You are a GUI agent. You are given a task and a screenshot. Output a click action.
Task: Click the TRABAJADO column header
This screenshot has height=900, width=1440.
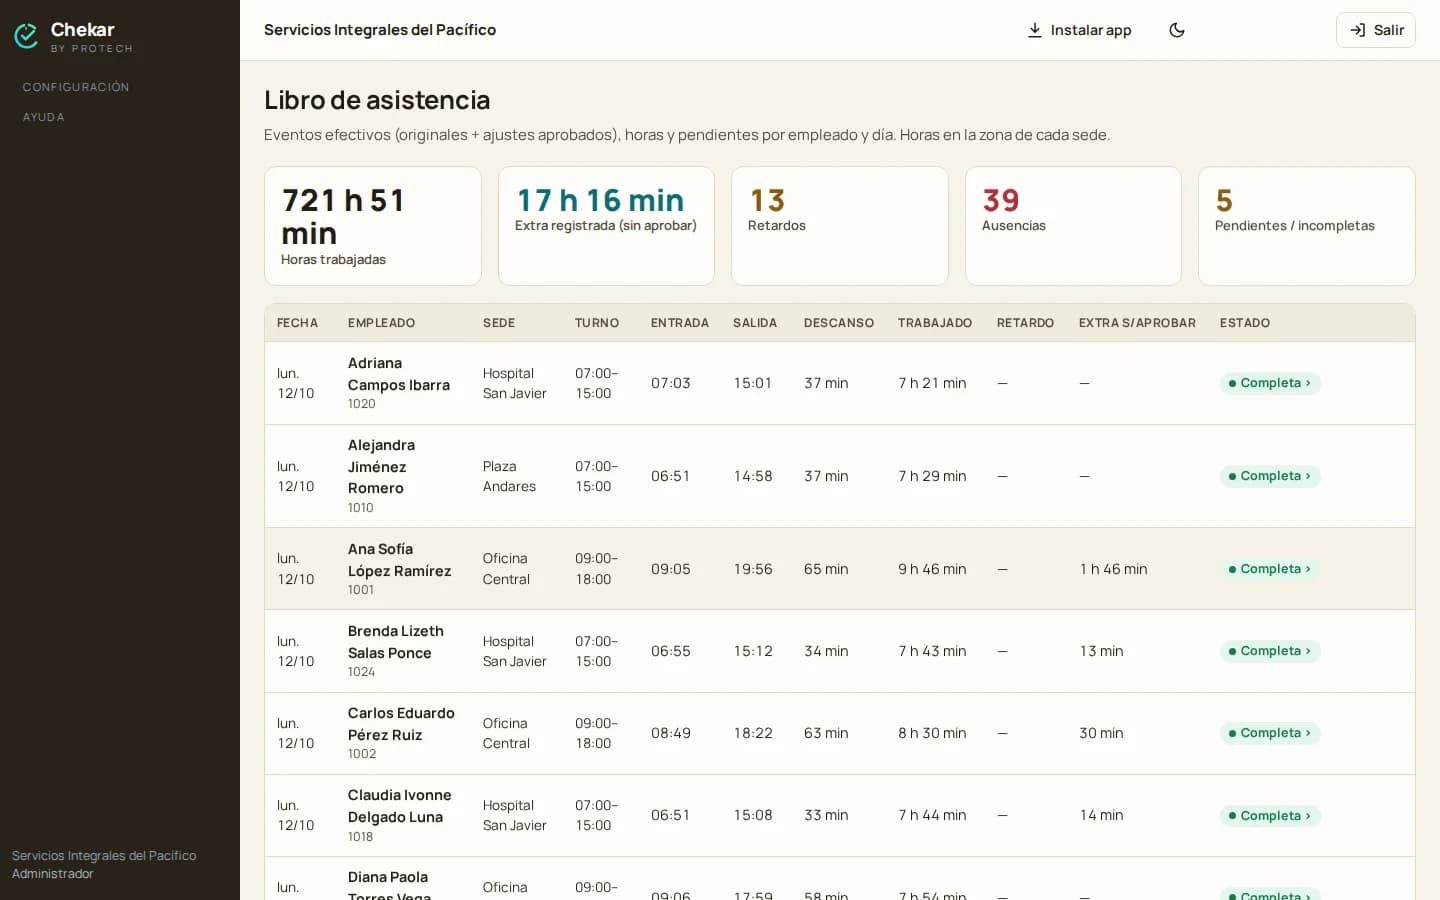935,323
